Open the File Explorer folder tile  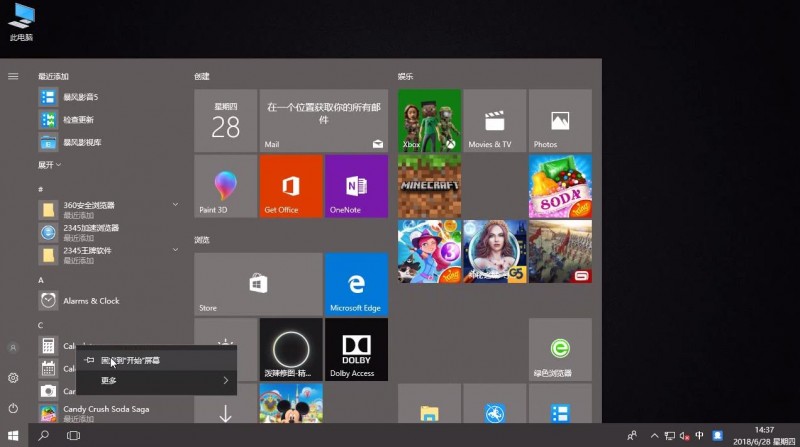click(429, 403)
